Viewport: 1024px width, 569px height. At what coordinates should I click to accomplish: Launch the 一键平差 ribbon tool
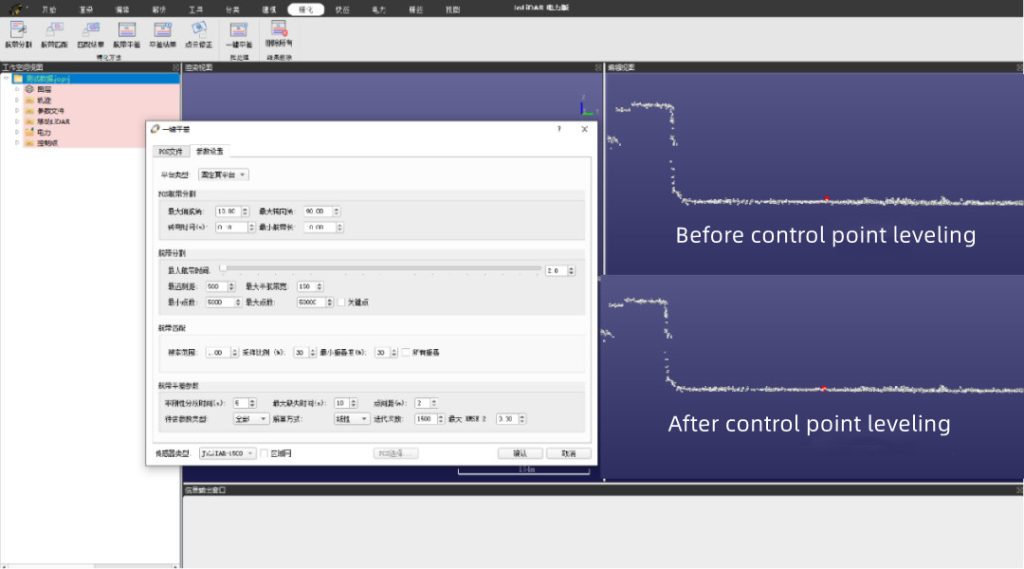(238, 34)
